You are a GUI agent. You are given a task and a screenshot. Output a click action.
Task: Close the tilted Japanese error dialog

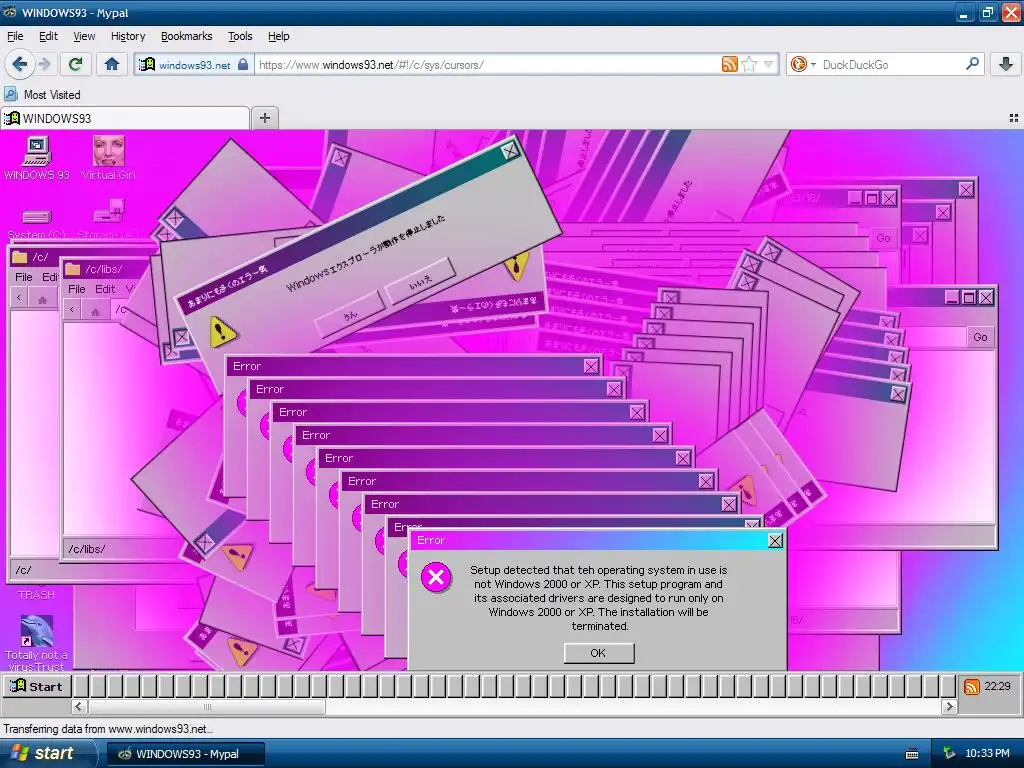coord(510,151)
